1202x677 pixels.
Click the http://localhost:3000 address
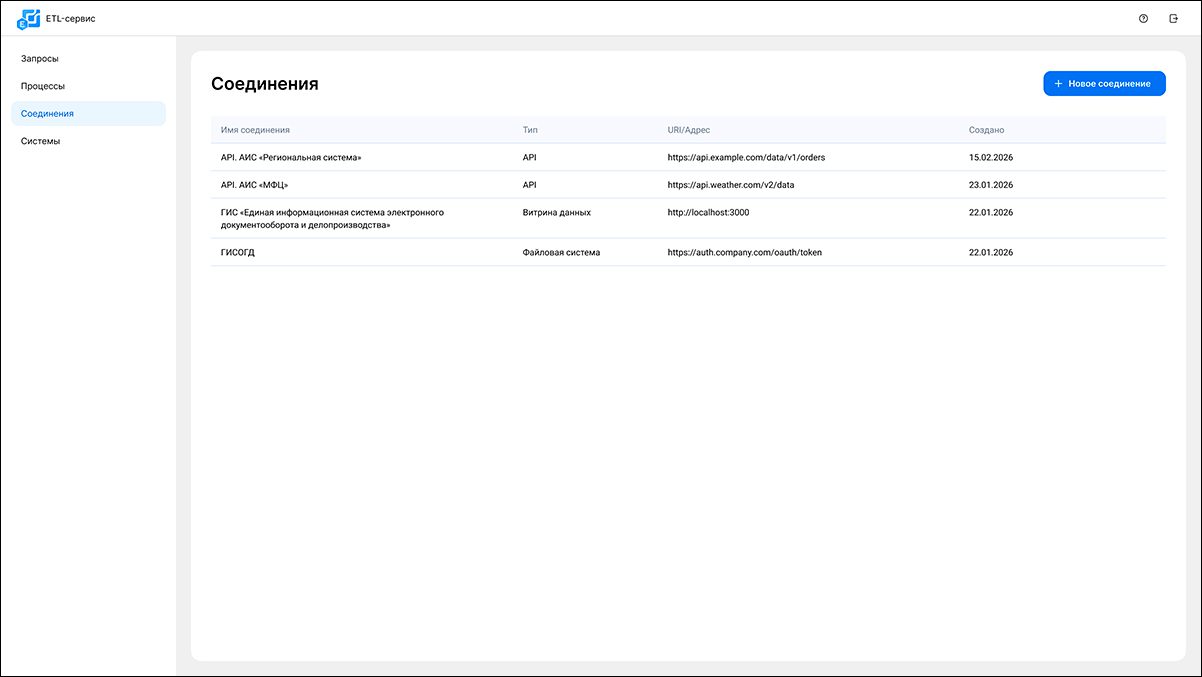click(x=708, y=213)
